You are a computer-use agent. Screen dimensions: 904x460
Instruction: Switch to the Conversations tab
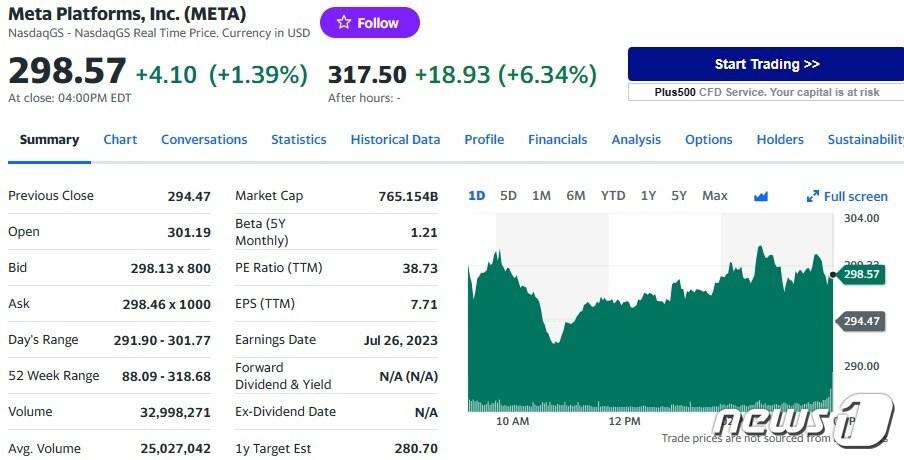point(204,140)
